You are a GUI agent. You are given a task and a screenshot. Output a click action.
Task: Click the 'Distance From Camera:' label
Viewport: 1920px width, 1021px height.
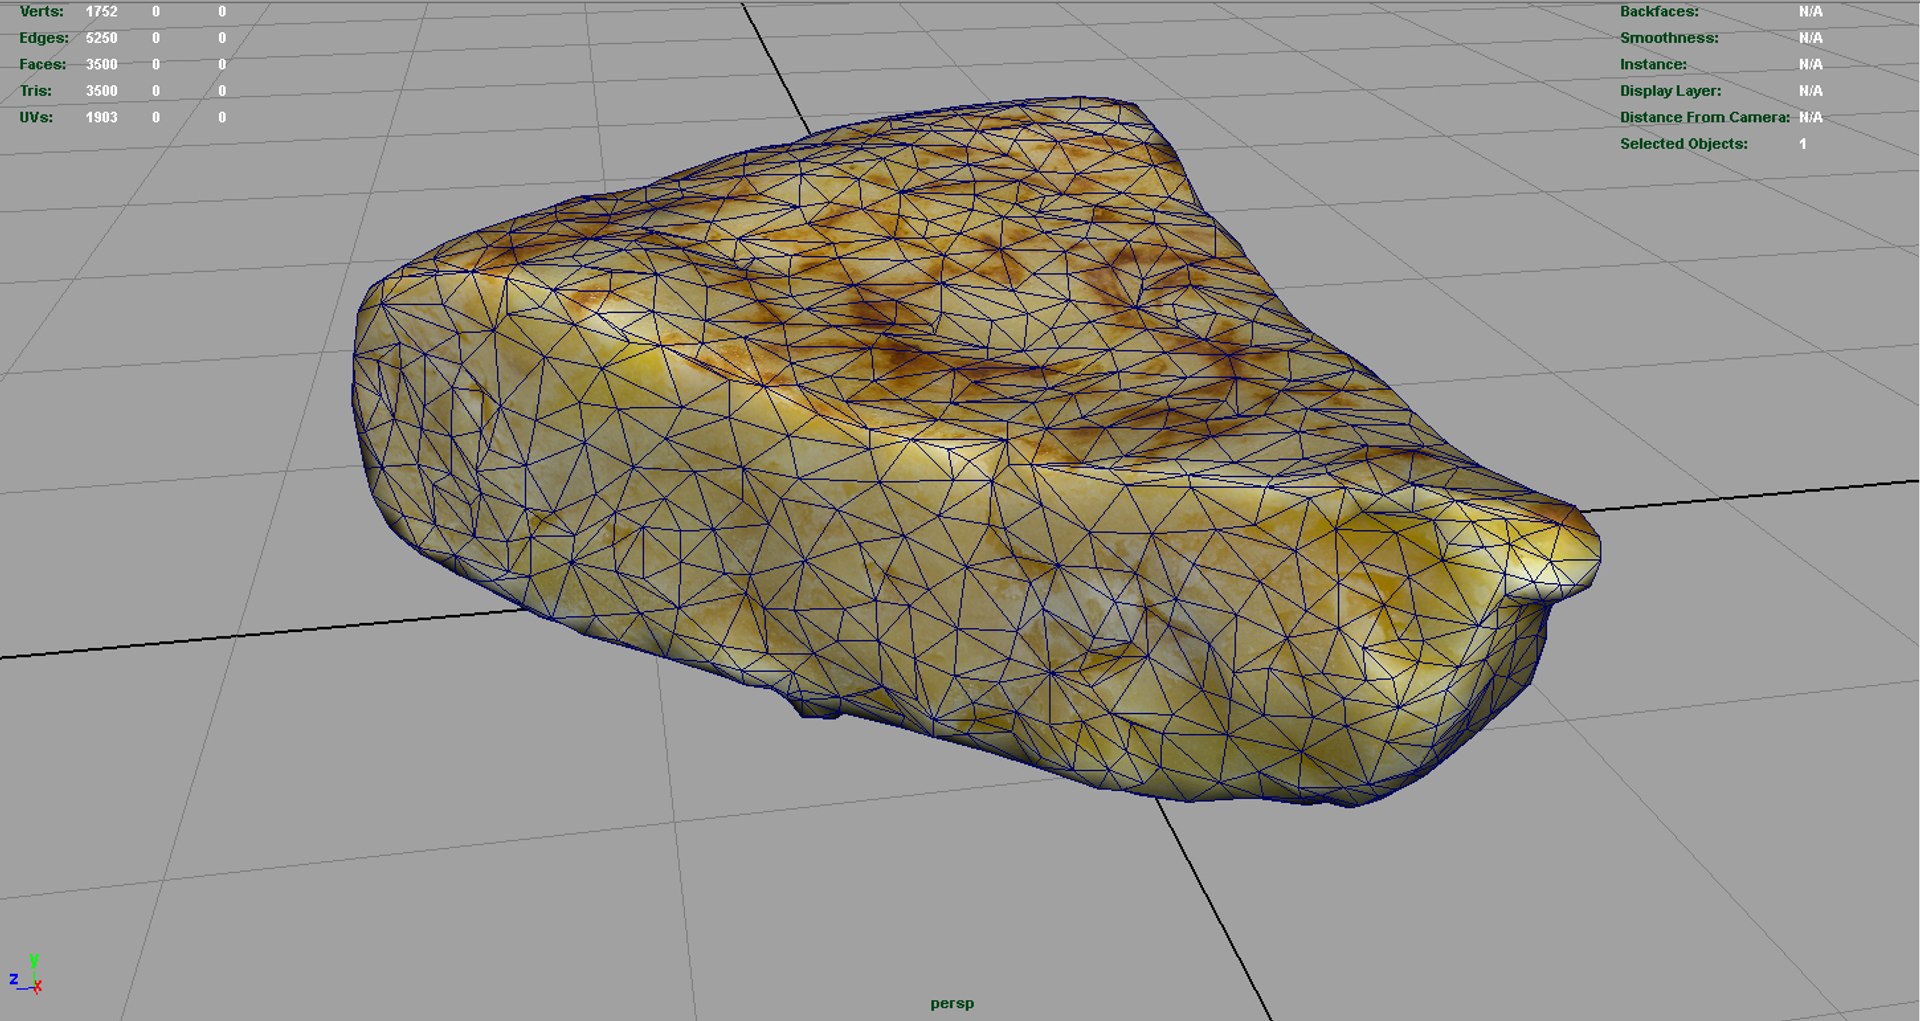(x=1705, y=117)
